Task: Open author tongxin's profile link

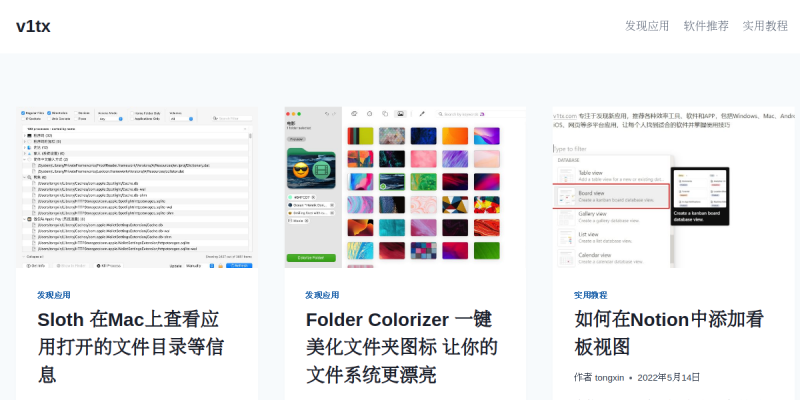Action: point(609,378)
